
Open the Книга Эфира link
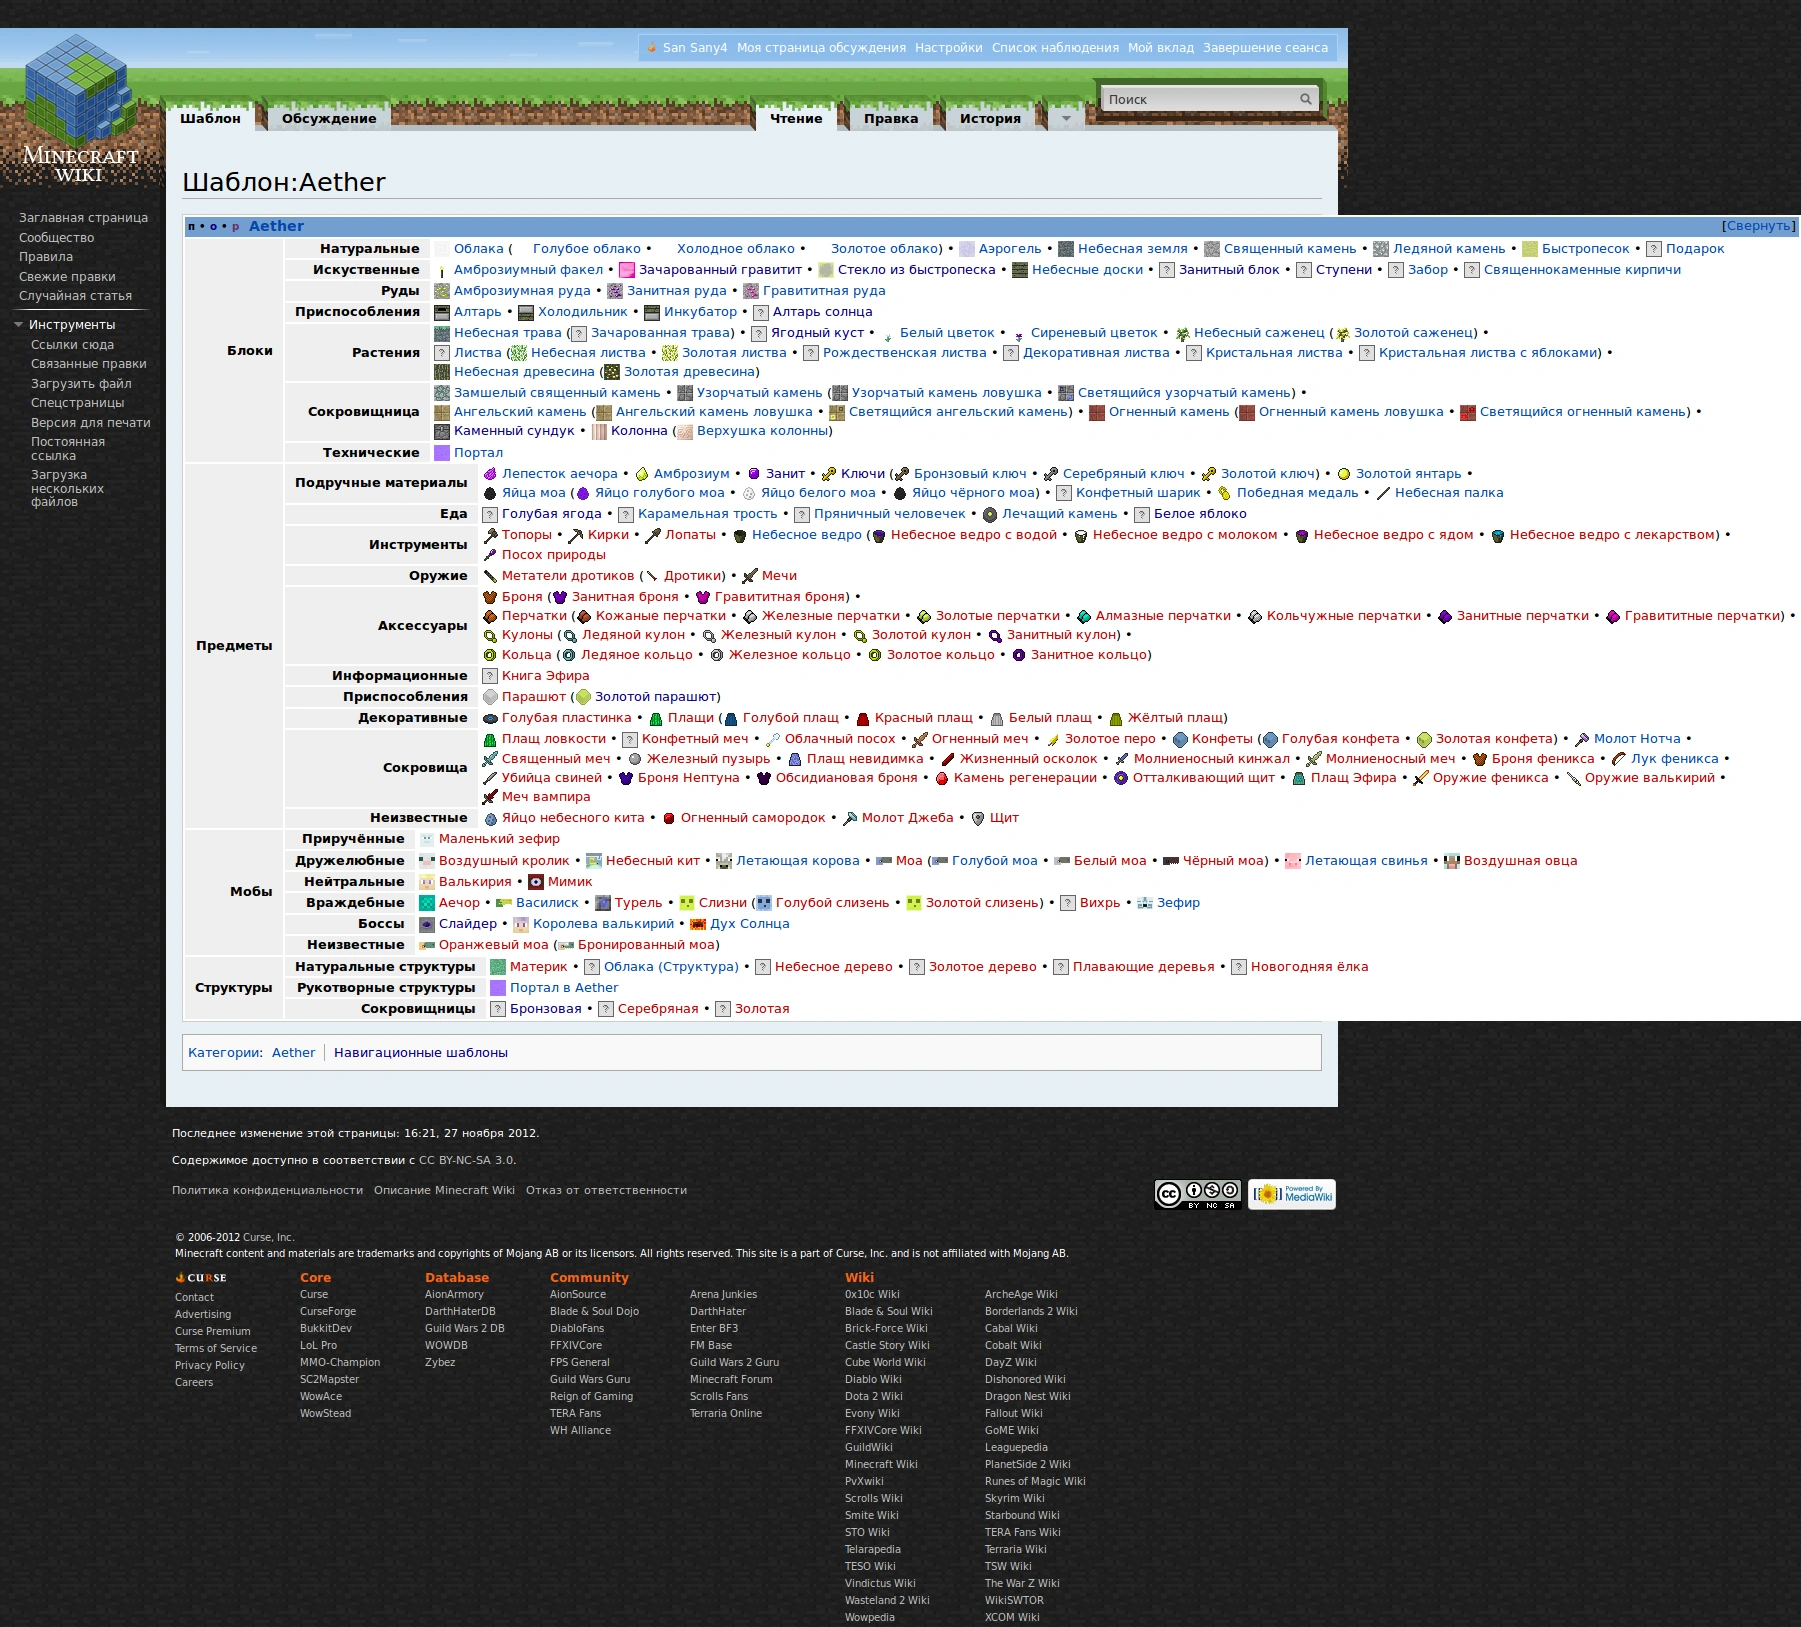pos(545,676)
